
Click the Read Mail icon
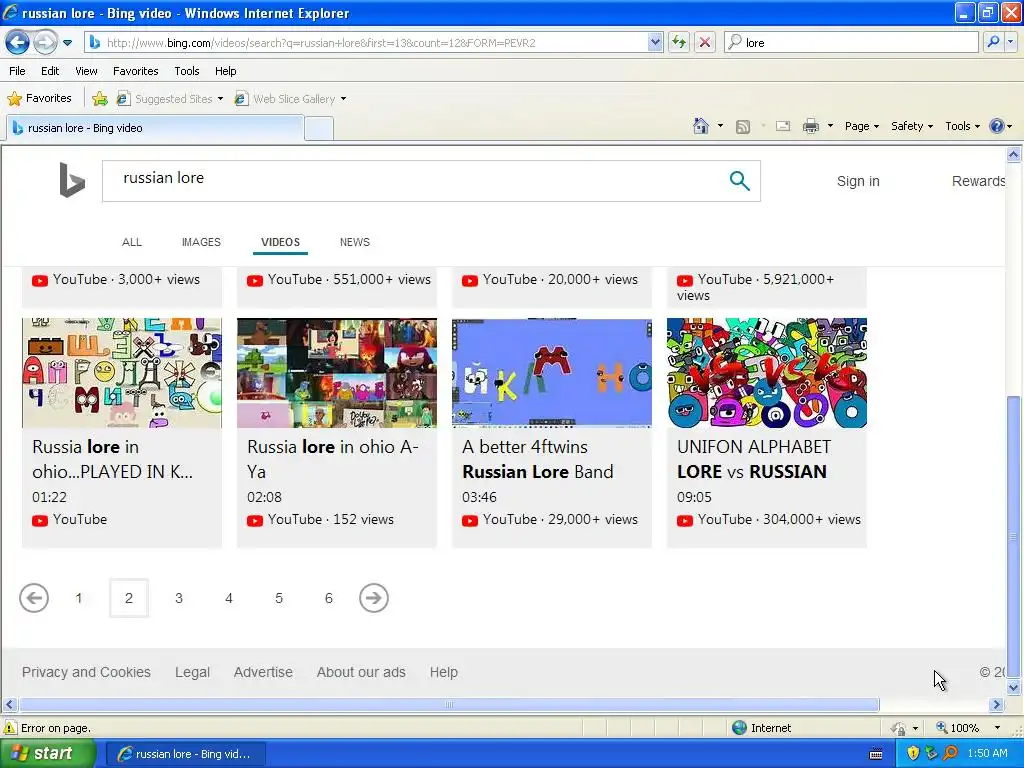[783, 126]
